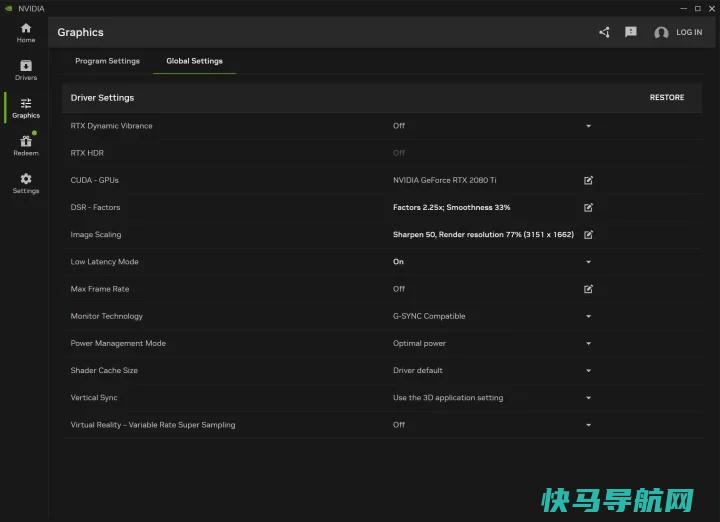Click the 'RTX HDR' setting label

pyautogui.click(x=87, y=153)
